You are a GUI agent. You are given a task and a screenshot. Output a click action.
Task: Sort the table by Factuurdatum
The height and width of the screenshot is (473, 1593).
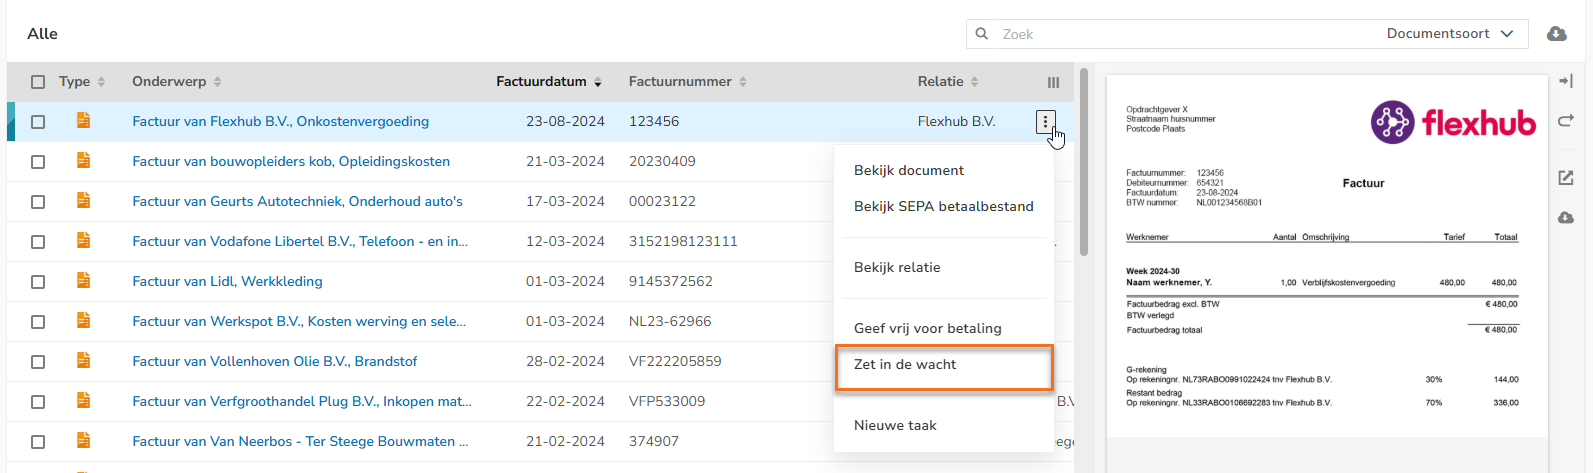(548, 82)
